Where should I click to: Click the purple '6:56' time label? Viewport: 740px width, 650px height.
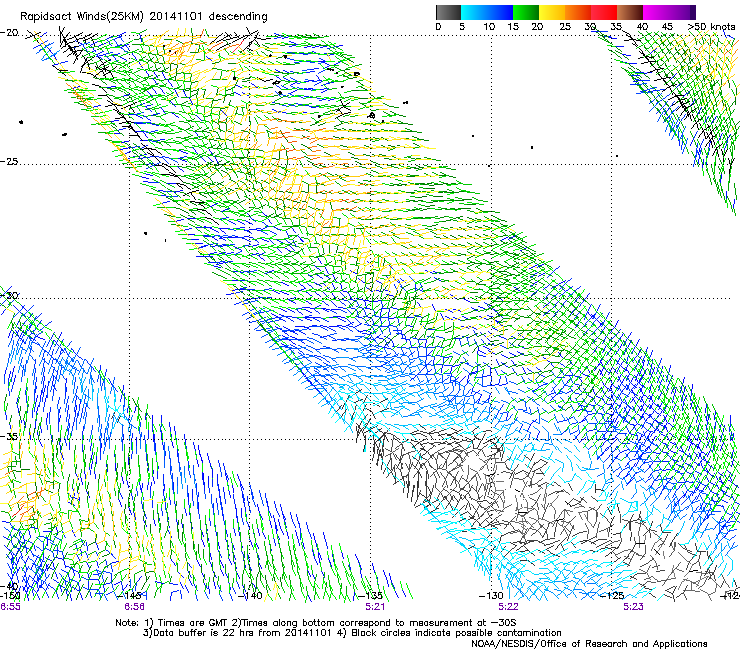[135, 607]
